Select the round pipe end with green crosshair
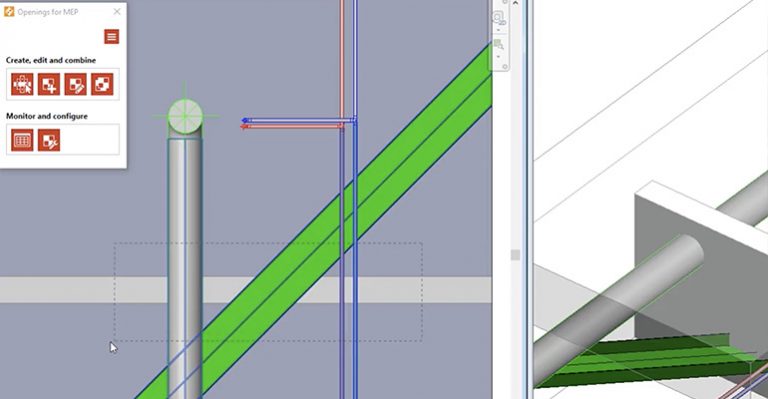The width and height of the screenshot is (768, 399). pyautogui.click(x=185, y=117)
